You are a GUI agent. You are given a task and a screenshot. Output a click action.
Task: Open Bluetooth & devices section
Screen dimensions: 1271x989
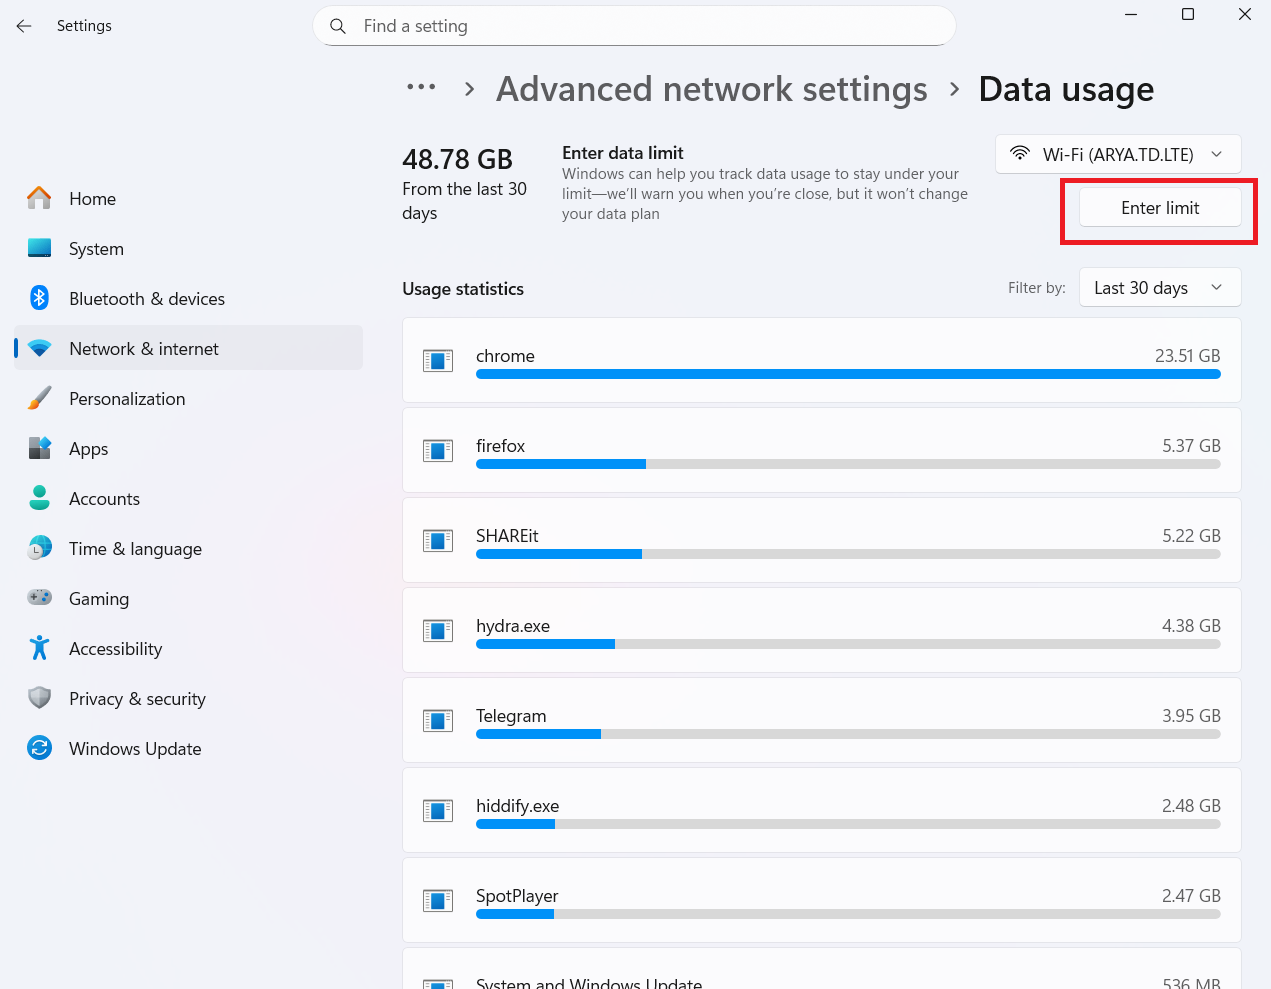point(188,298)
